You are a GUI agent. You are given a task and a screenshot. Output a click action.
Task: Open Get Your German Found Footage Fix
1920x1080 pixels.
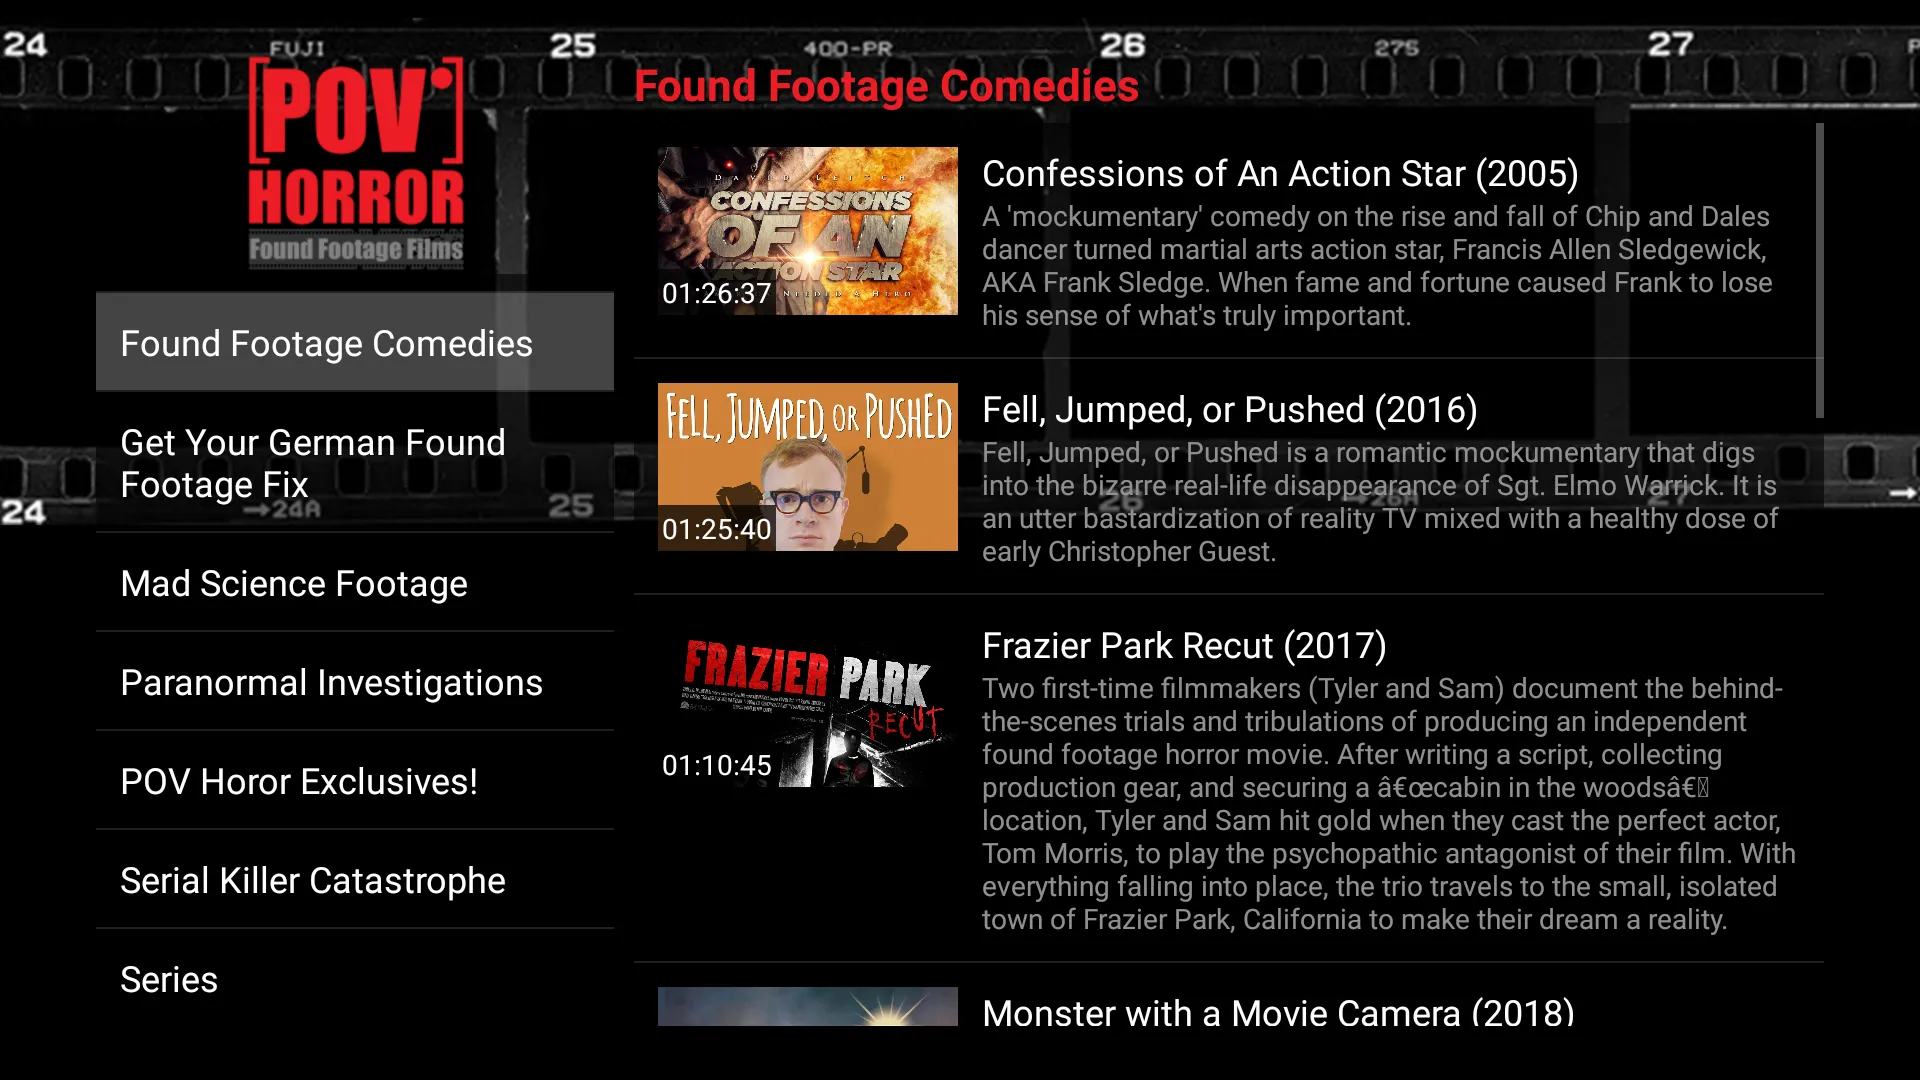(x=313, y=462)
